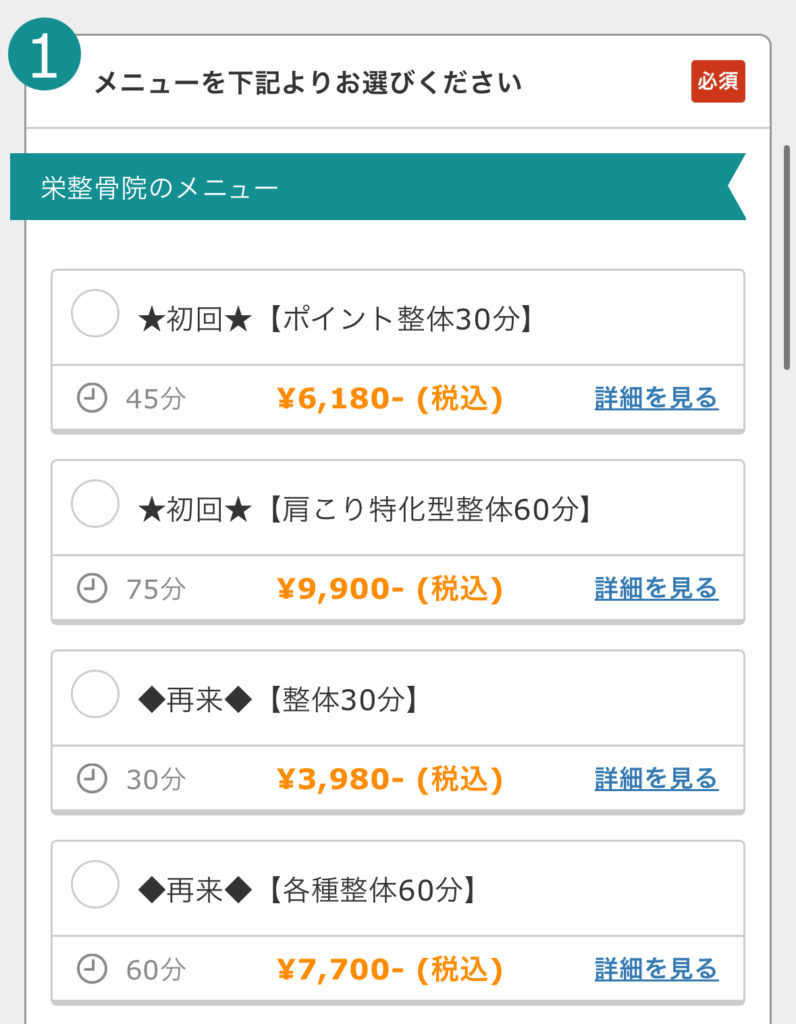Open 詳細を見る for the ¥6,180 menu

coord(656,398)
